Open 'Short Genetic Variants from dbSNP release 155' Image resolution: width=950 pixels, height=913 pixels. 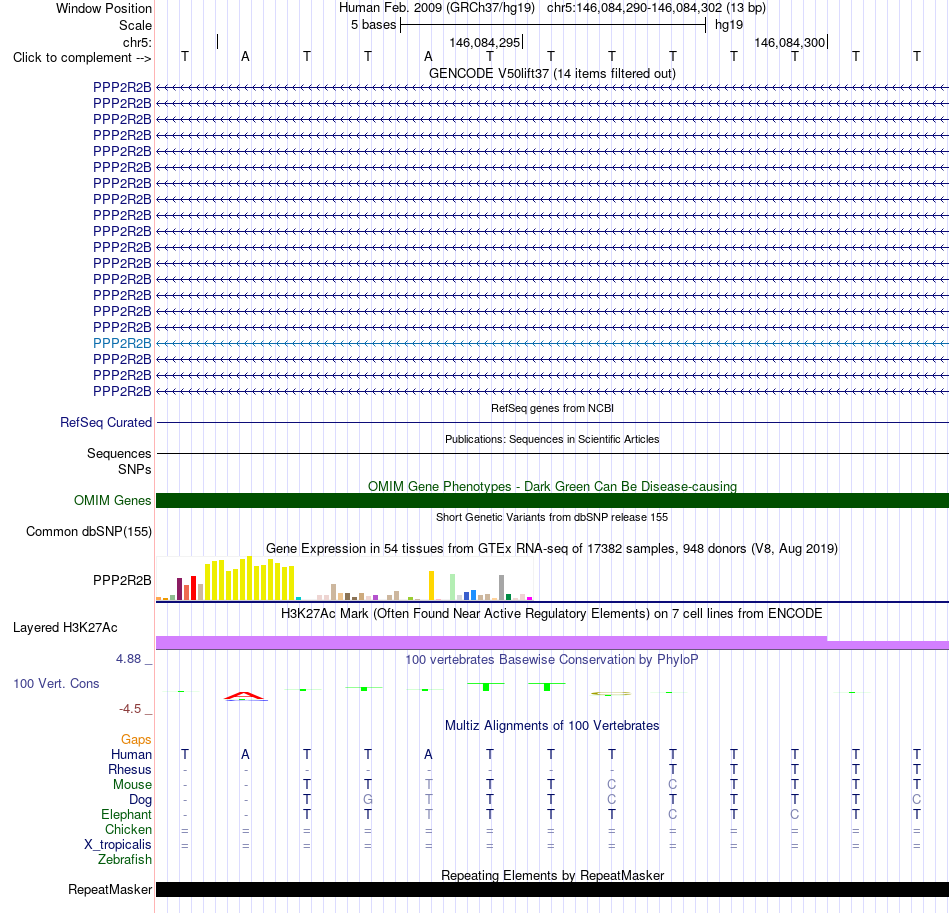(x=552, y=517)
